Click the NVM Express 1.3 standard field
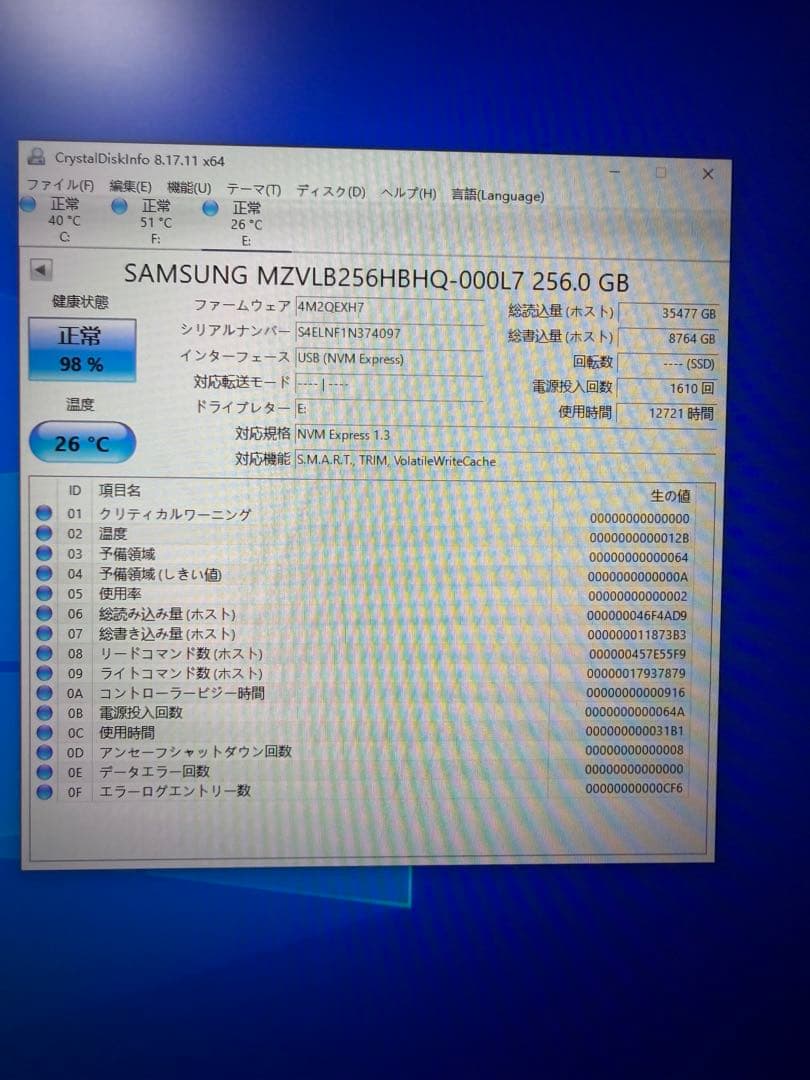This screenshot has height=1080, width=810. click(506, 435)
